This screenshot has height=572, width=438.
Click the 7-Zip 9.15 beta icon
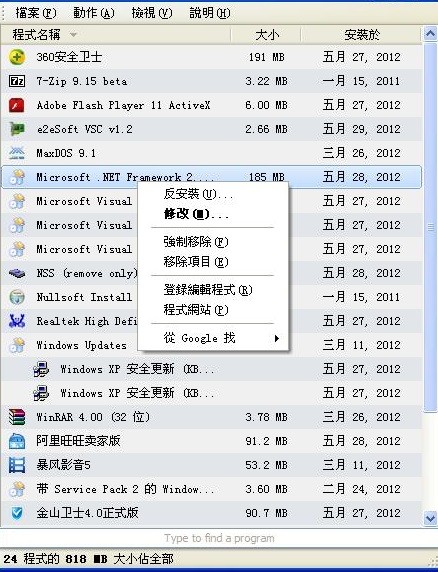tap(17, 81)
